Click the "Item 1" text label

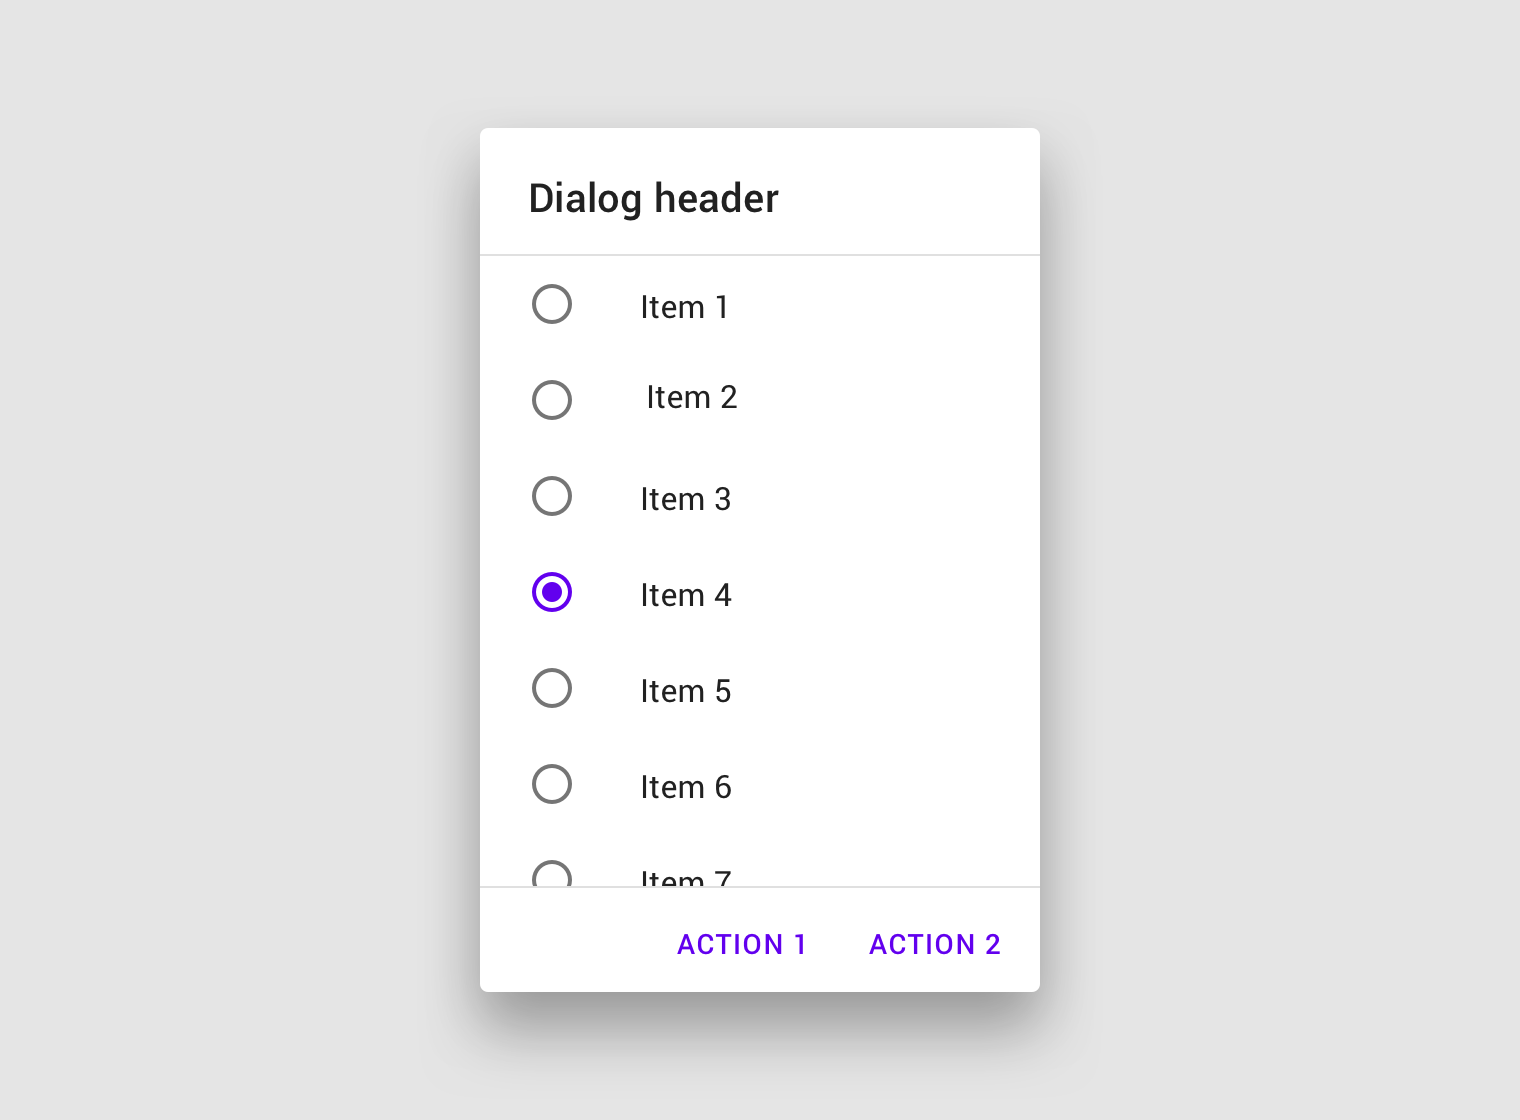(x=685, y=307)
